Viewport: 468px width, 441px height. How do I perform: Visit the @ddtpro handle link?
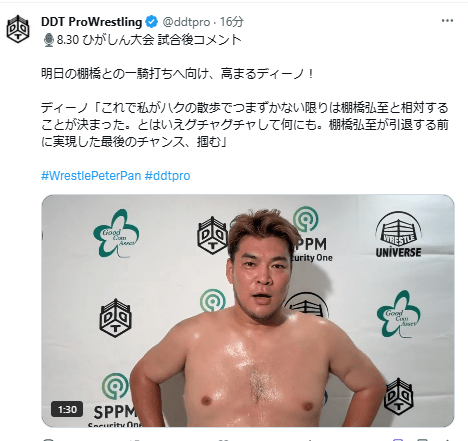pyautogui.click(x=186, y=22)
